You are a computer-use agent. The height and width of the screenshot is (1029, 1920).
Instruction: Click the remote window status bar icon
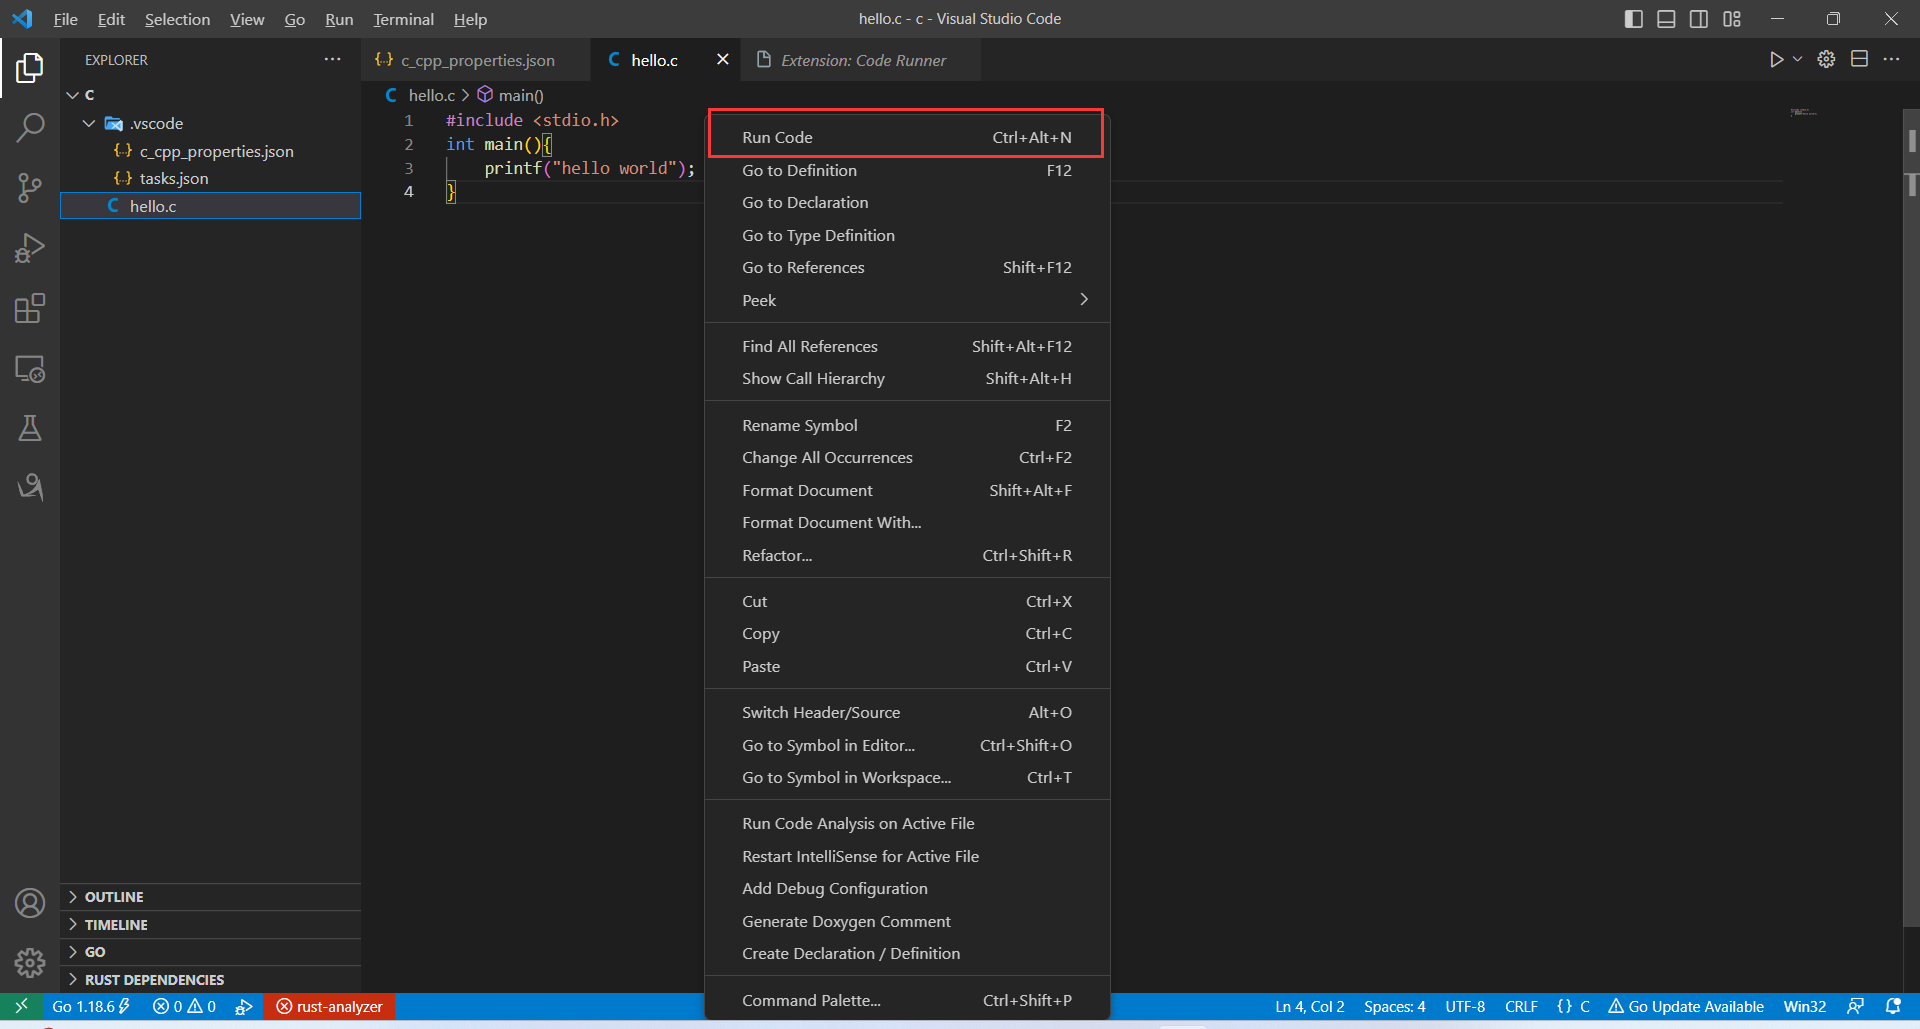click(x=21, y=1006)
